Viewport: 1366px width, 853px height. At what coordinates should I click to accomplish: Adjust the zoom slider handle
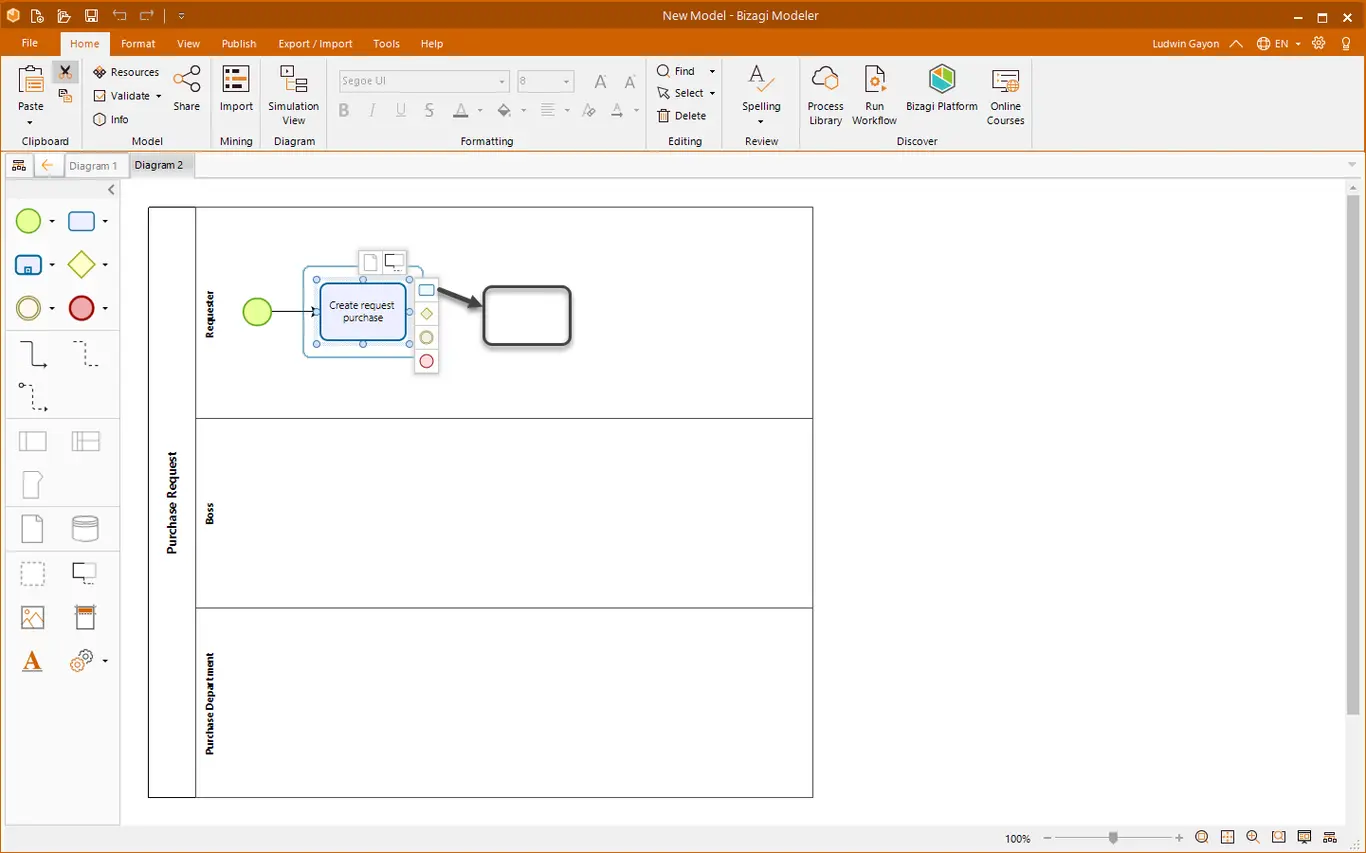click(1113, 838)
